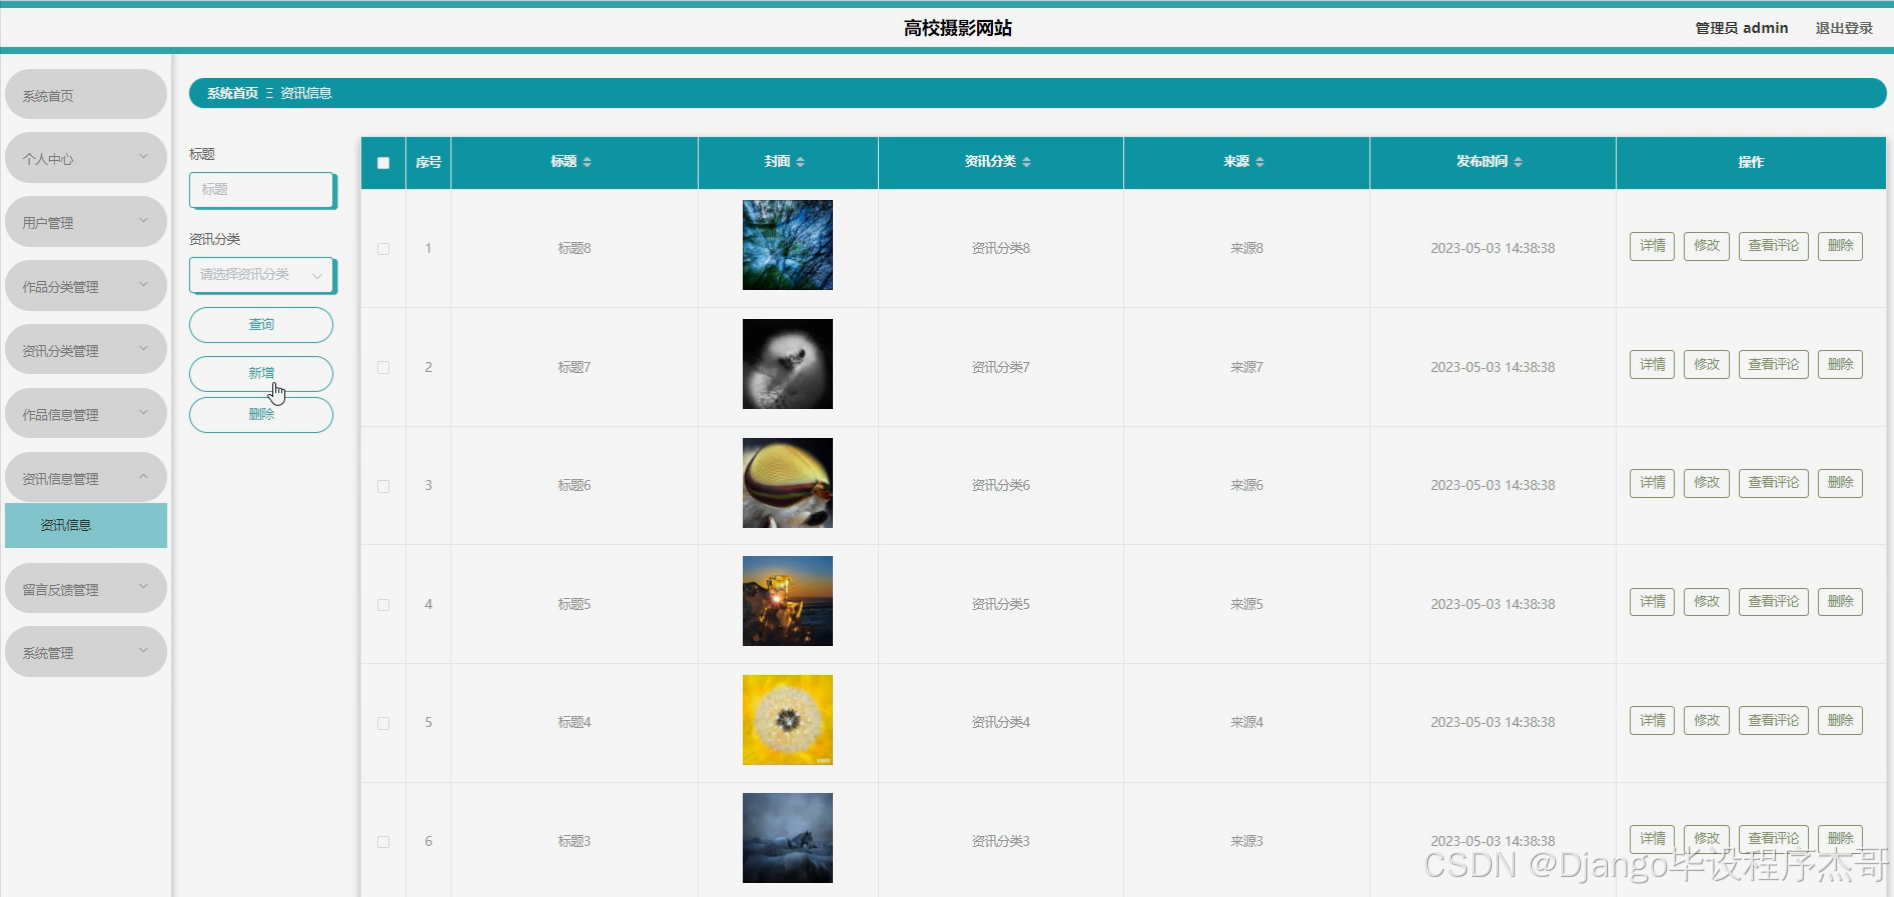Sort table by 封面 column arrows
The image size is (1894, 897).
tap(800, 162)
